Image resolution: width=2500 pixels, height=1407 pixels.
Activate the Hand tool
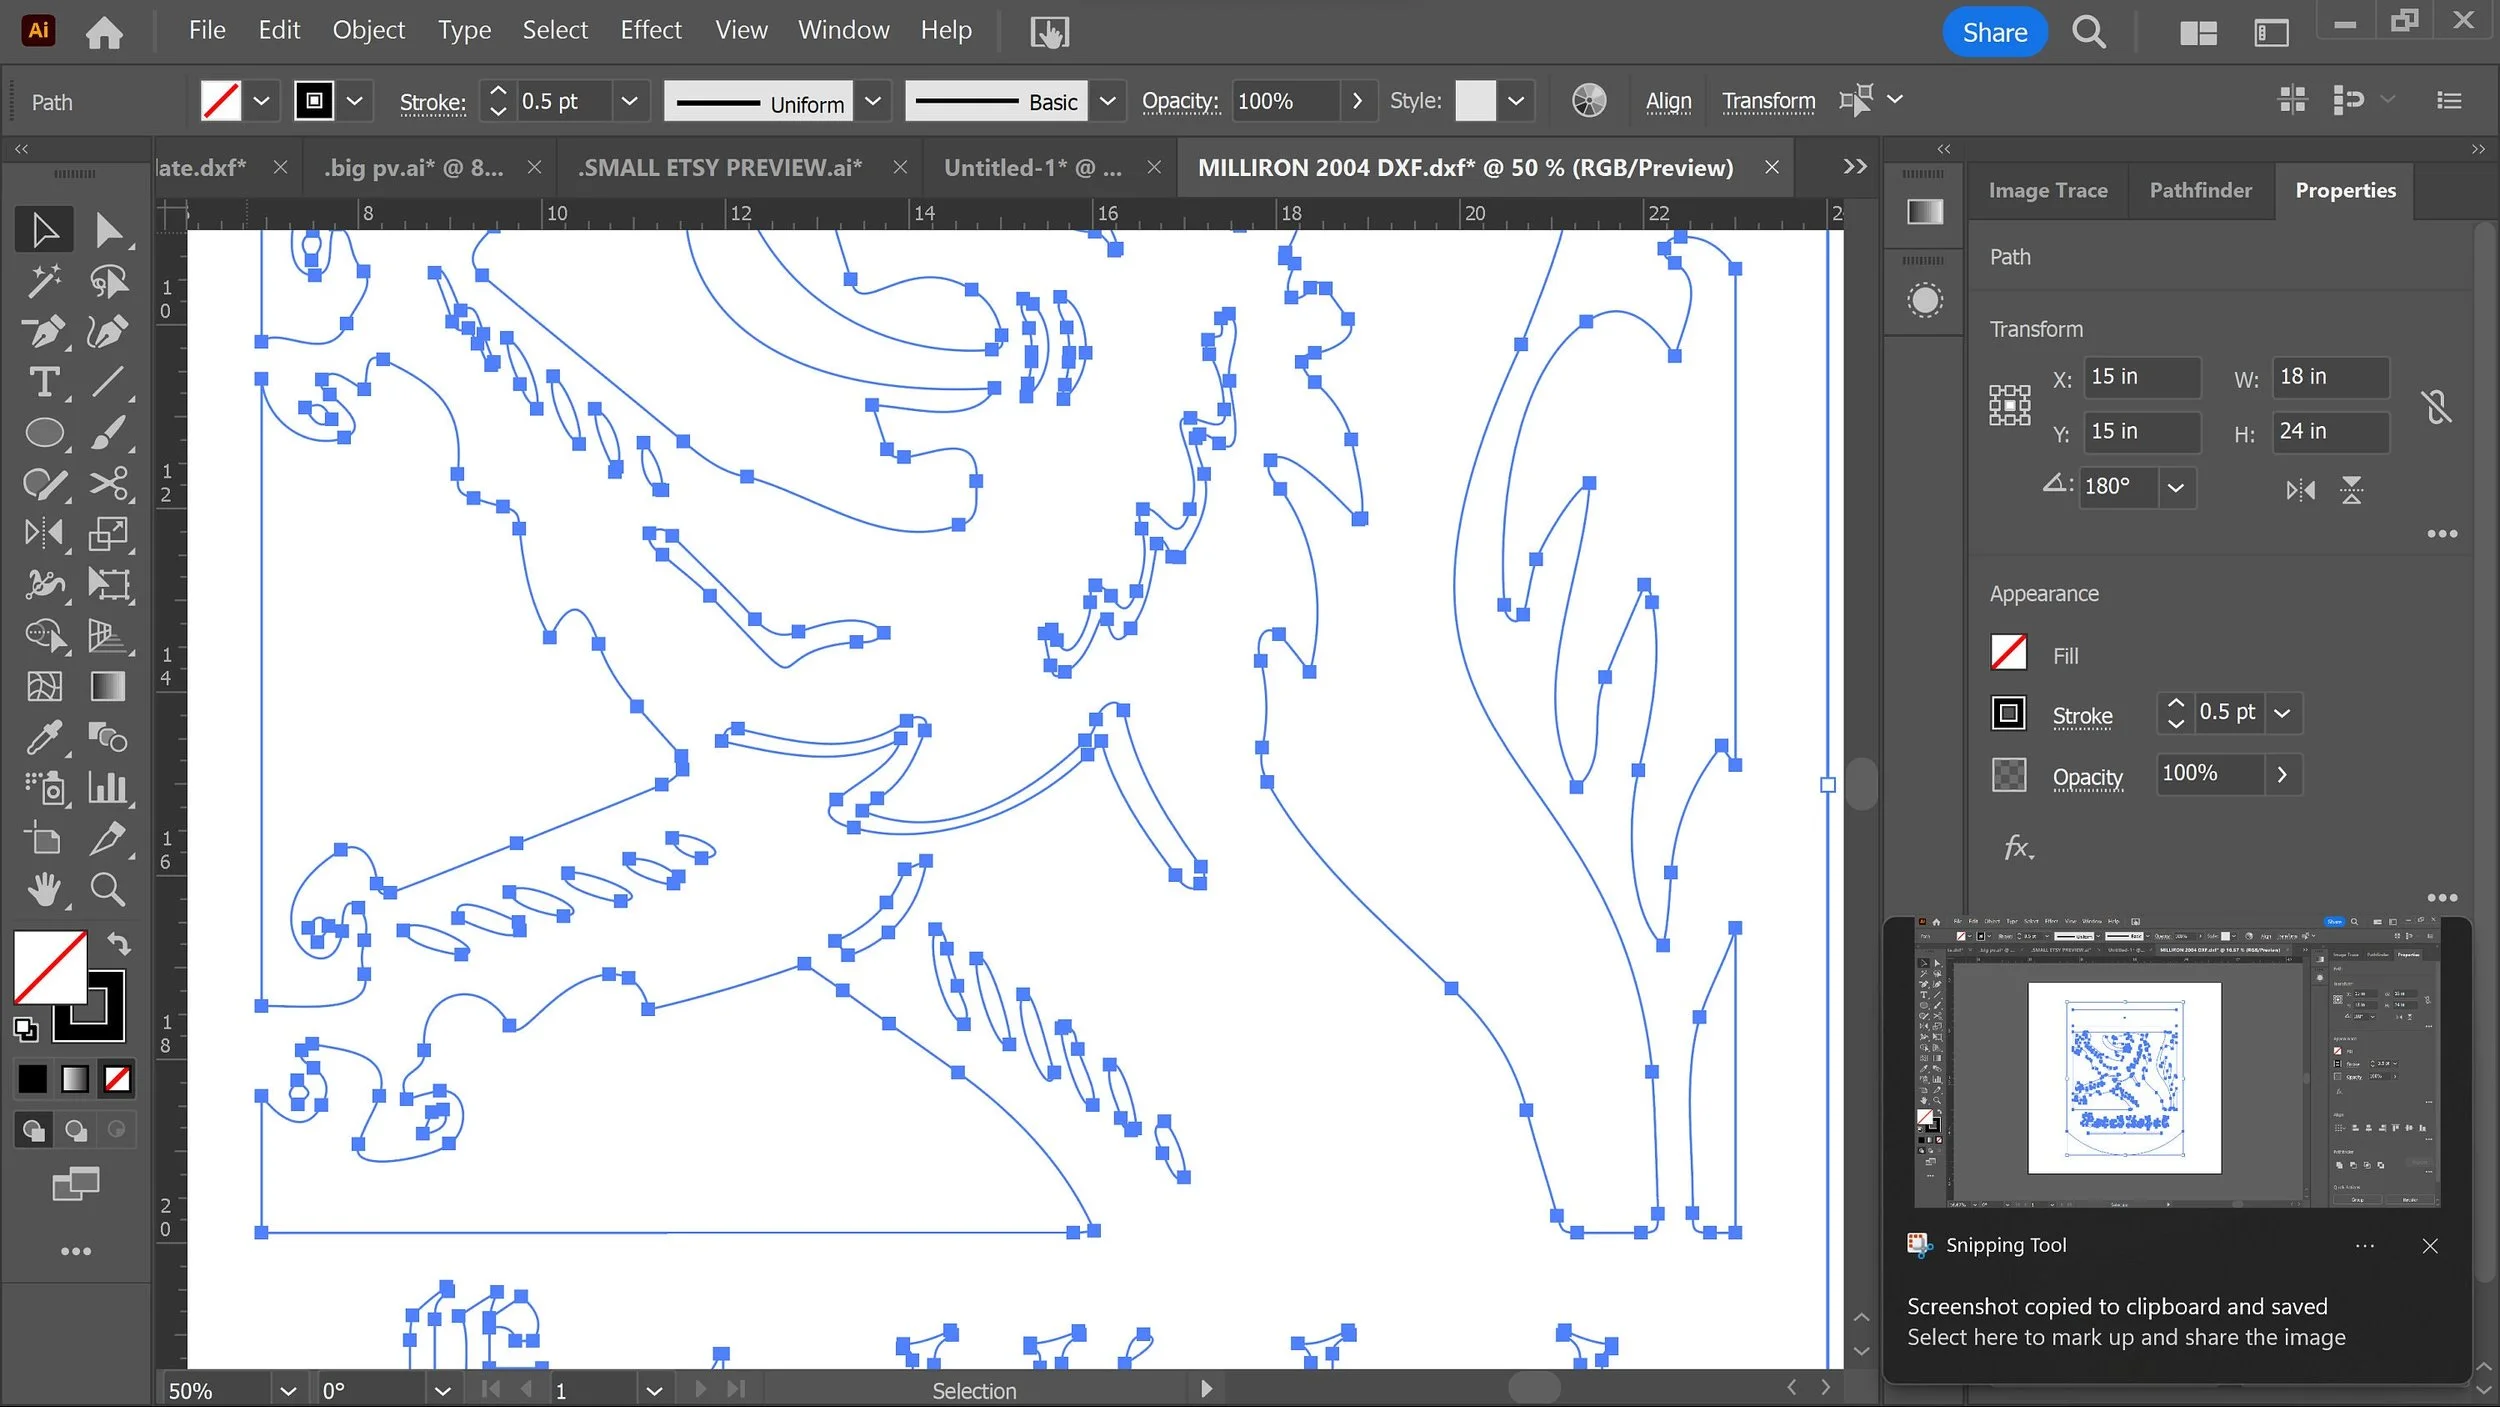point(43,889)
